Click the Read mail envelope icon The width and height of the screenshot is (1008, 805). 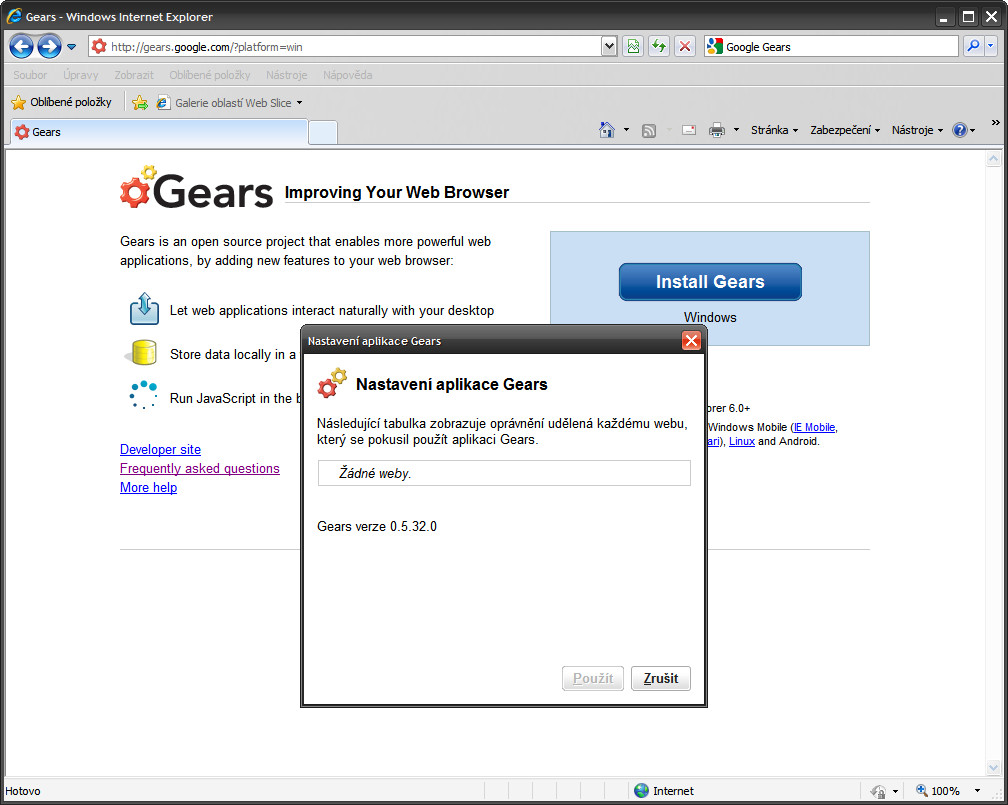(x=689, y=130)
